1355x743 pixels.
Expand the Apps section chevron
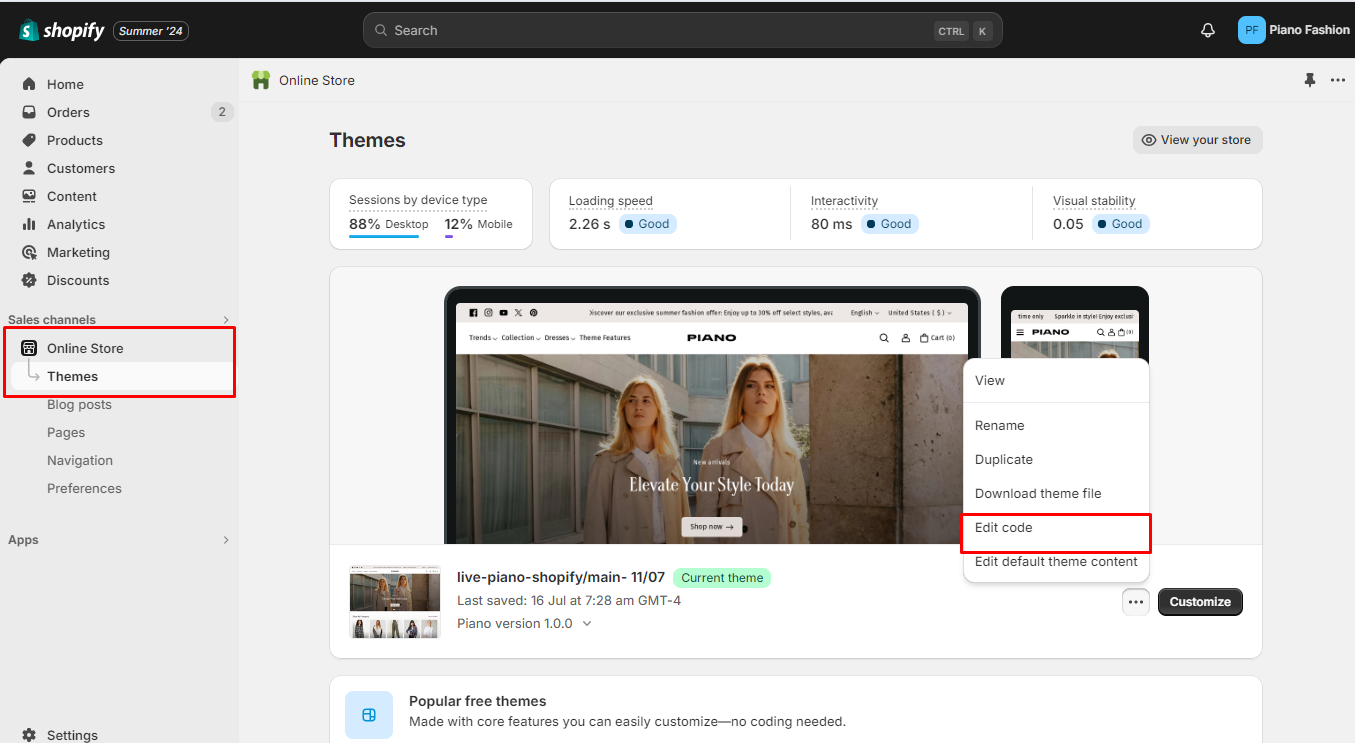click(x=226, y=540)
